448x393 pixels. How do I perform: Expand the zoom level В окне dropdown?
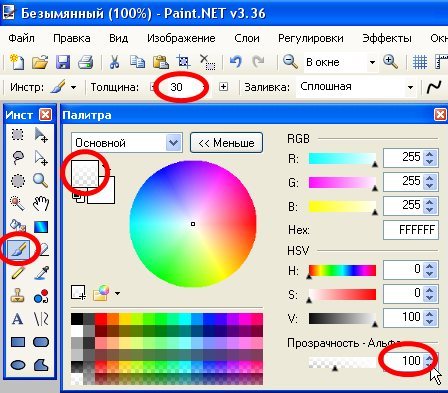pyautogui.click(x=372, y=62)
